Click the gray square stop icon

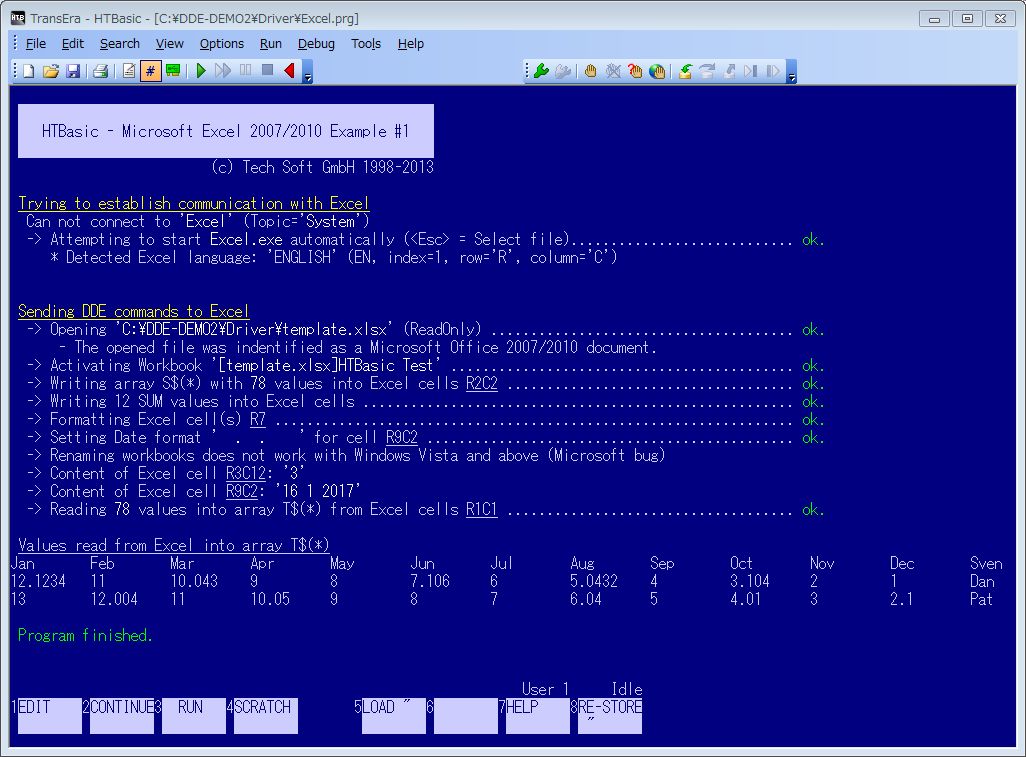(267, 70)
